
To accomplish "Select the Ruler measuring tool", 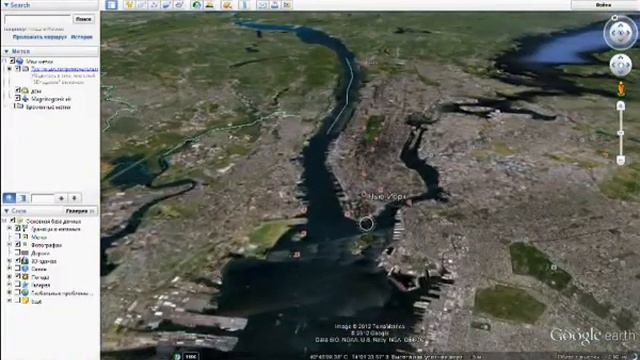I will [x=244, y=5].
